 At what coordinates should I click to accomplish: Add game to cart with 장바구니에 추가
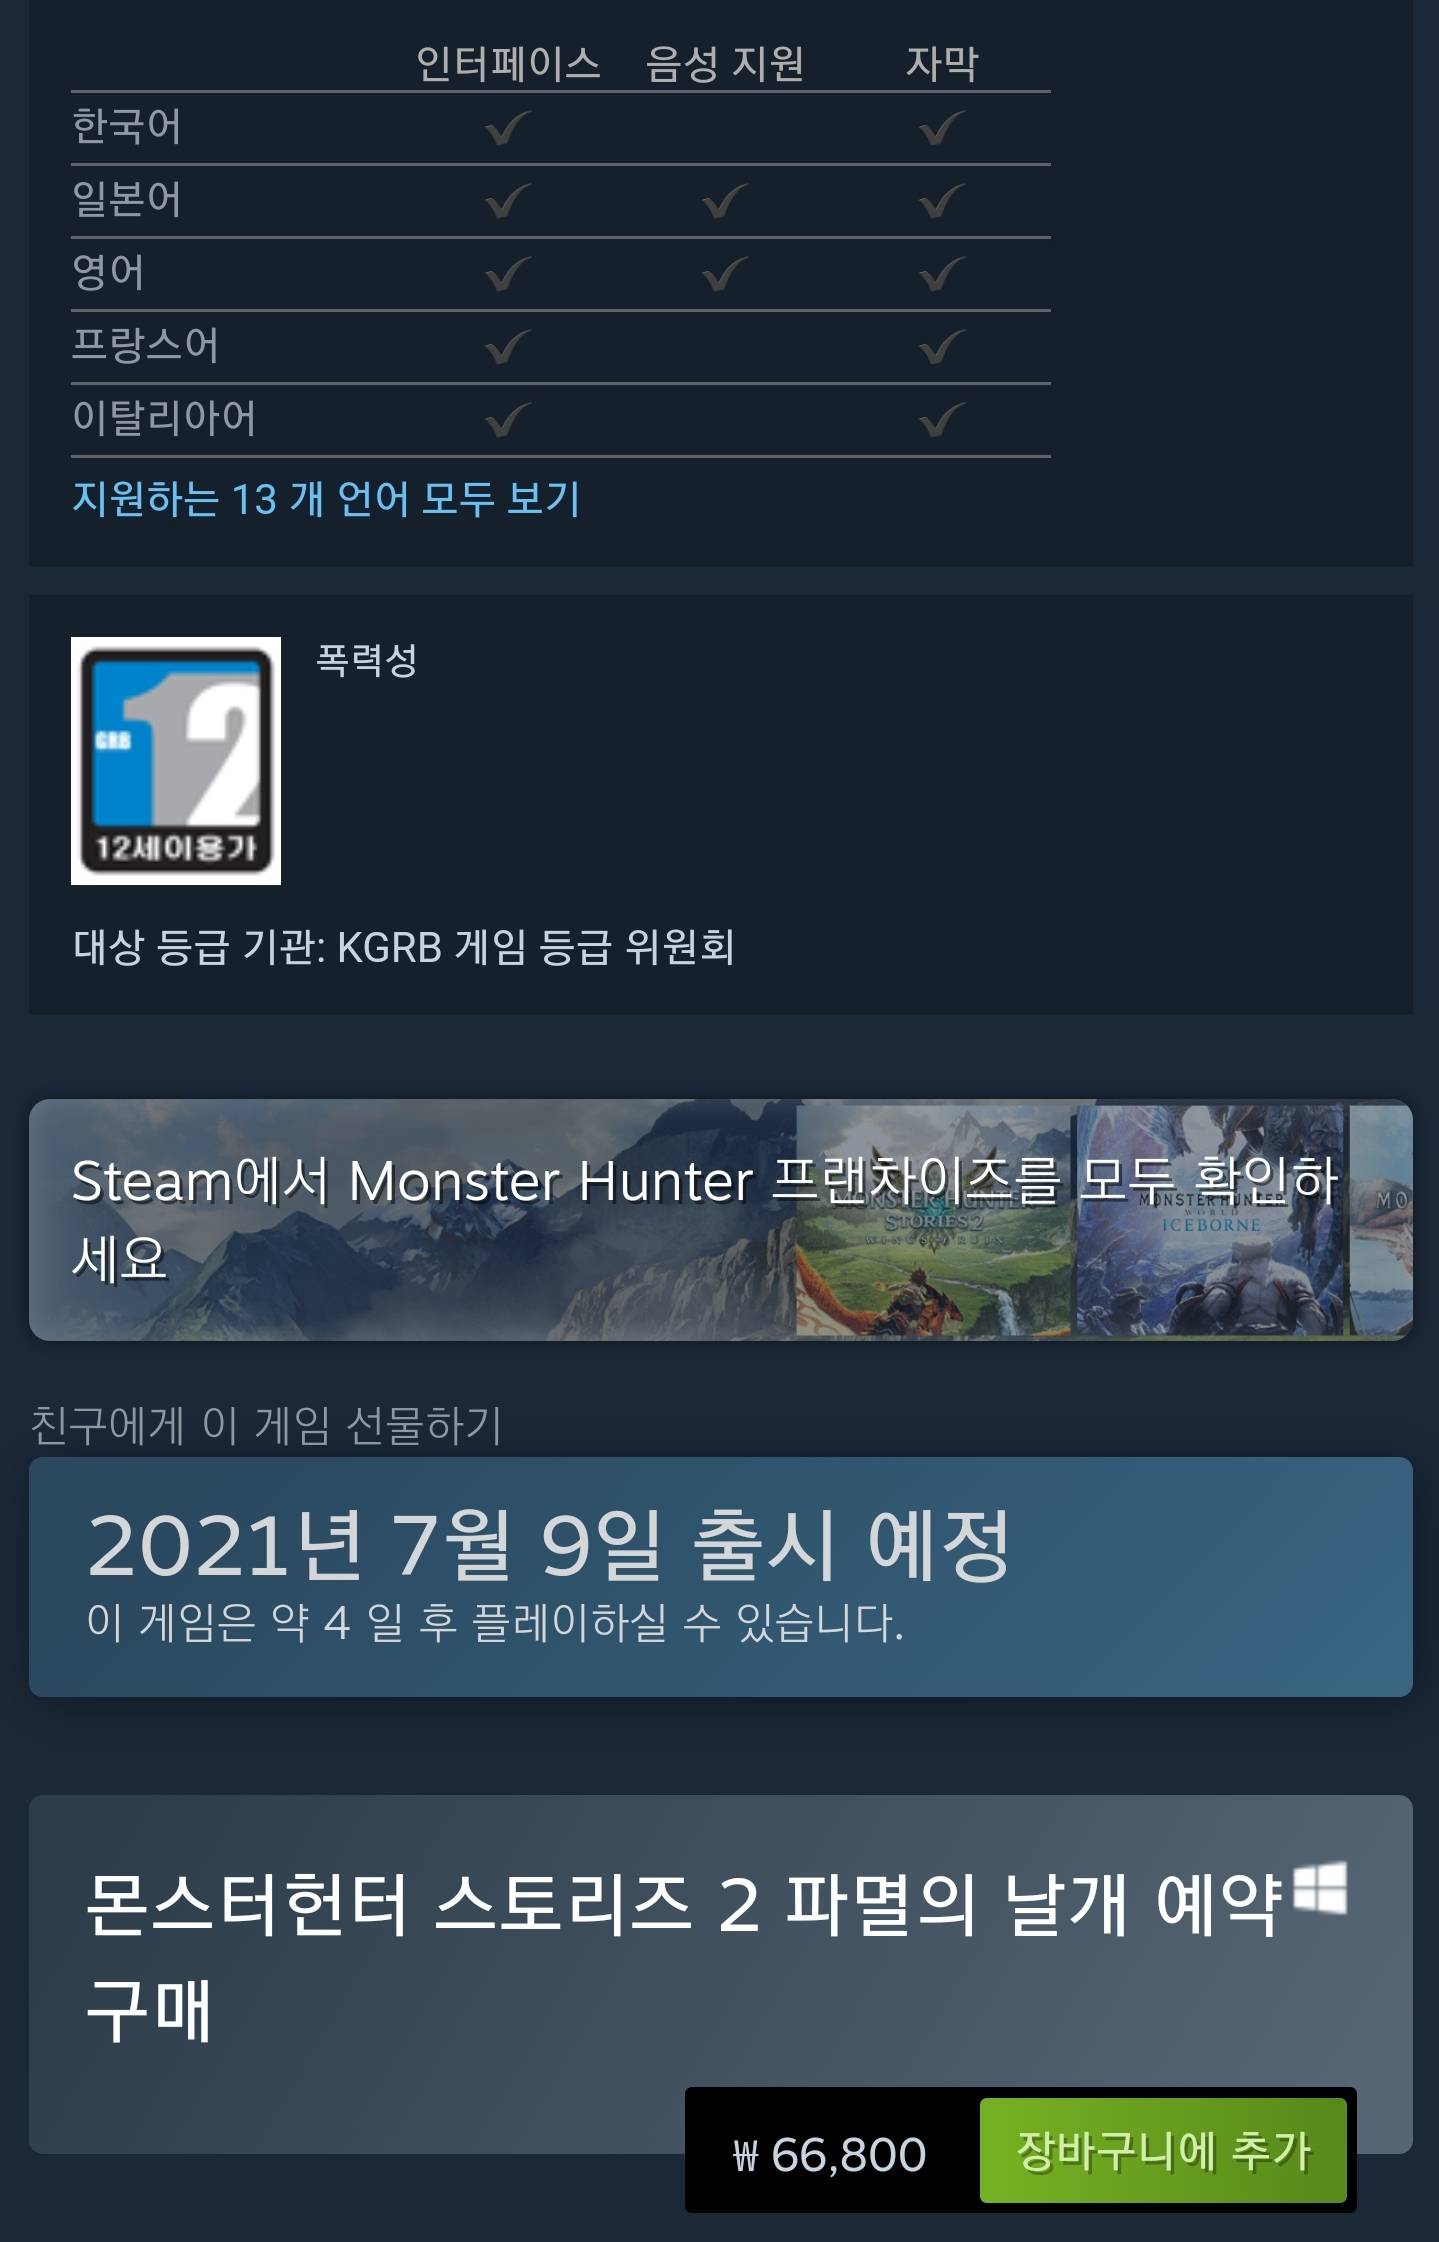pos(1163,2150)
